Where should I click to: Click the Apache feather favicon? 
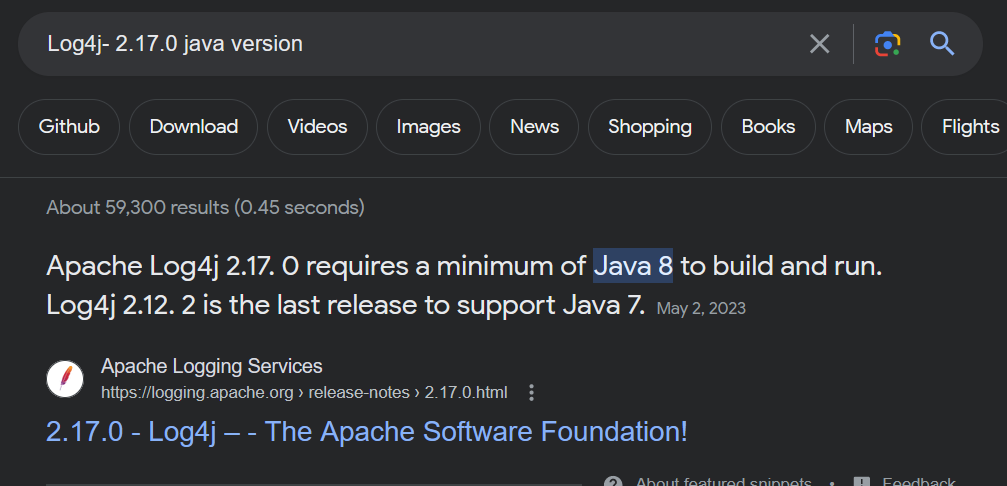pos(65,379)
